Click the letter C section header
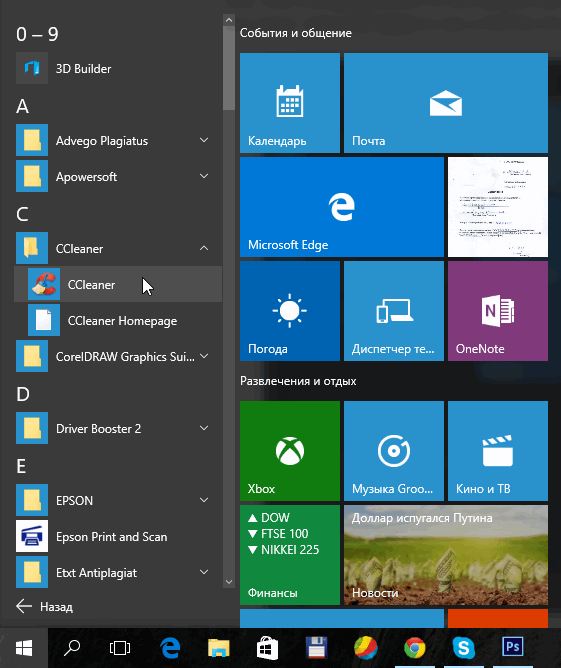The image size is (561, 668). [22, 214]
